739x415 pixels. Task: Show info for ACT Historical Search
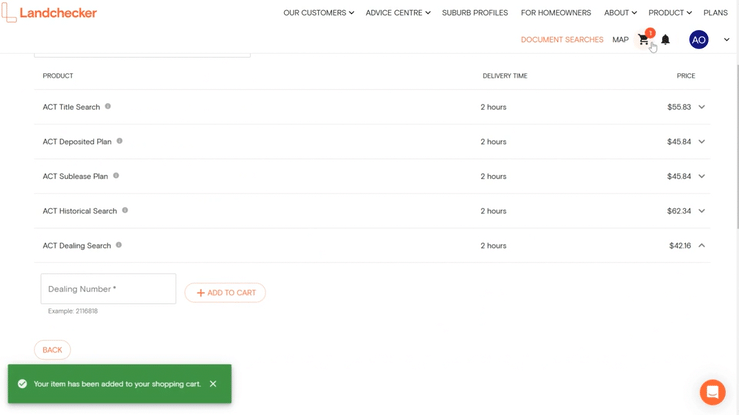125,210
